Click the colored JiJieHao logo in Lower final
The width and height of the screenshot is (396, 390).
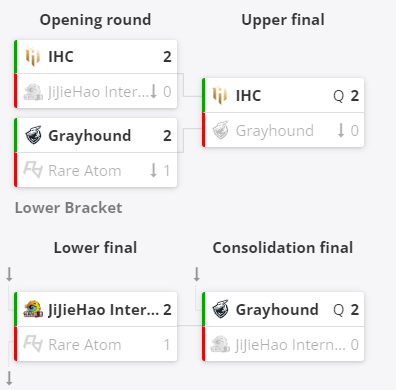[33, 309]
